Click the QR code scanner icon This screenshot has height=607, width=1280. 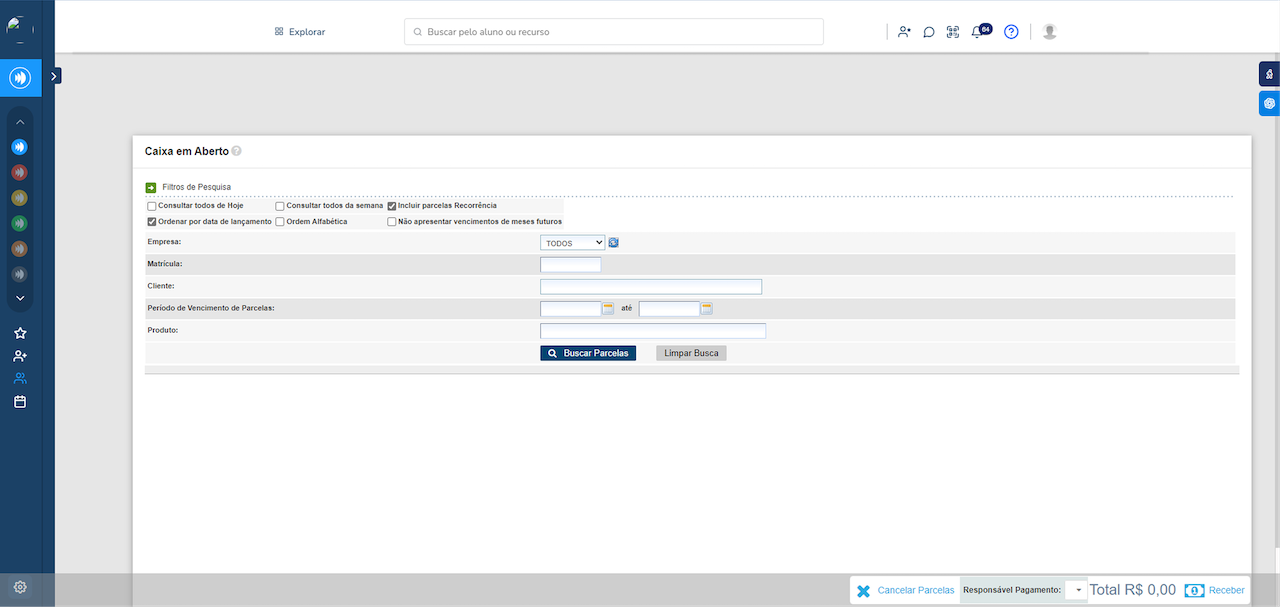click(x=953, y=32)
